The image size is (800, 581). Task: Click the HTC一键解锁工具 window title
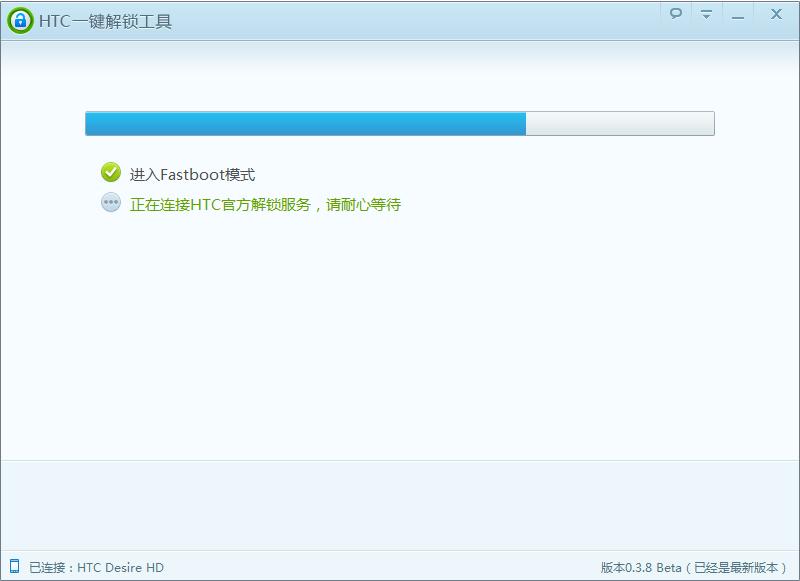pos(105,21)
